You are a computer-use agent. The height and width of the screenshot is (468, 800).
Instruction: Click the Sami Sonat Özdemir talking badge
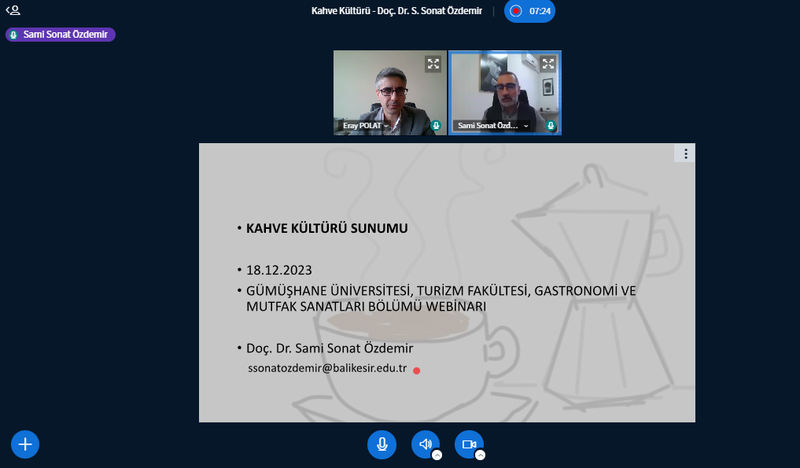click(60, 35)
